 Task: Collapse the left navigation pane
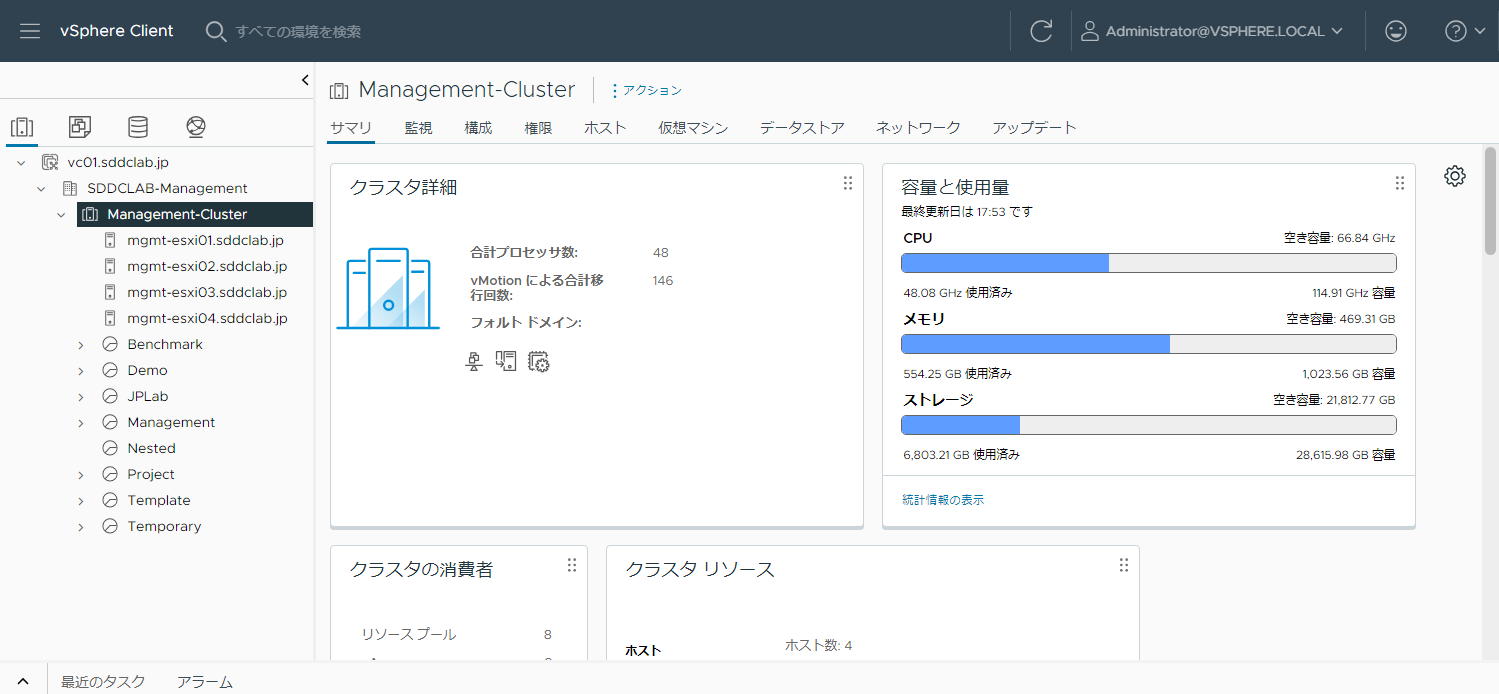click(305, 80)
